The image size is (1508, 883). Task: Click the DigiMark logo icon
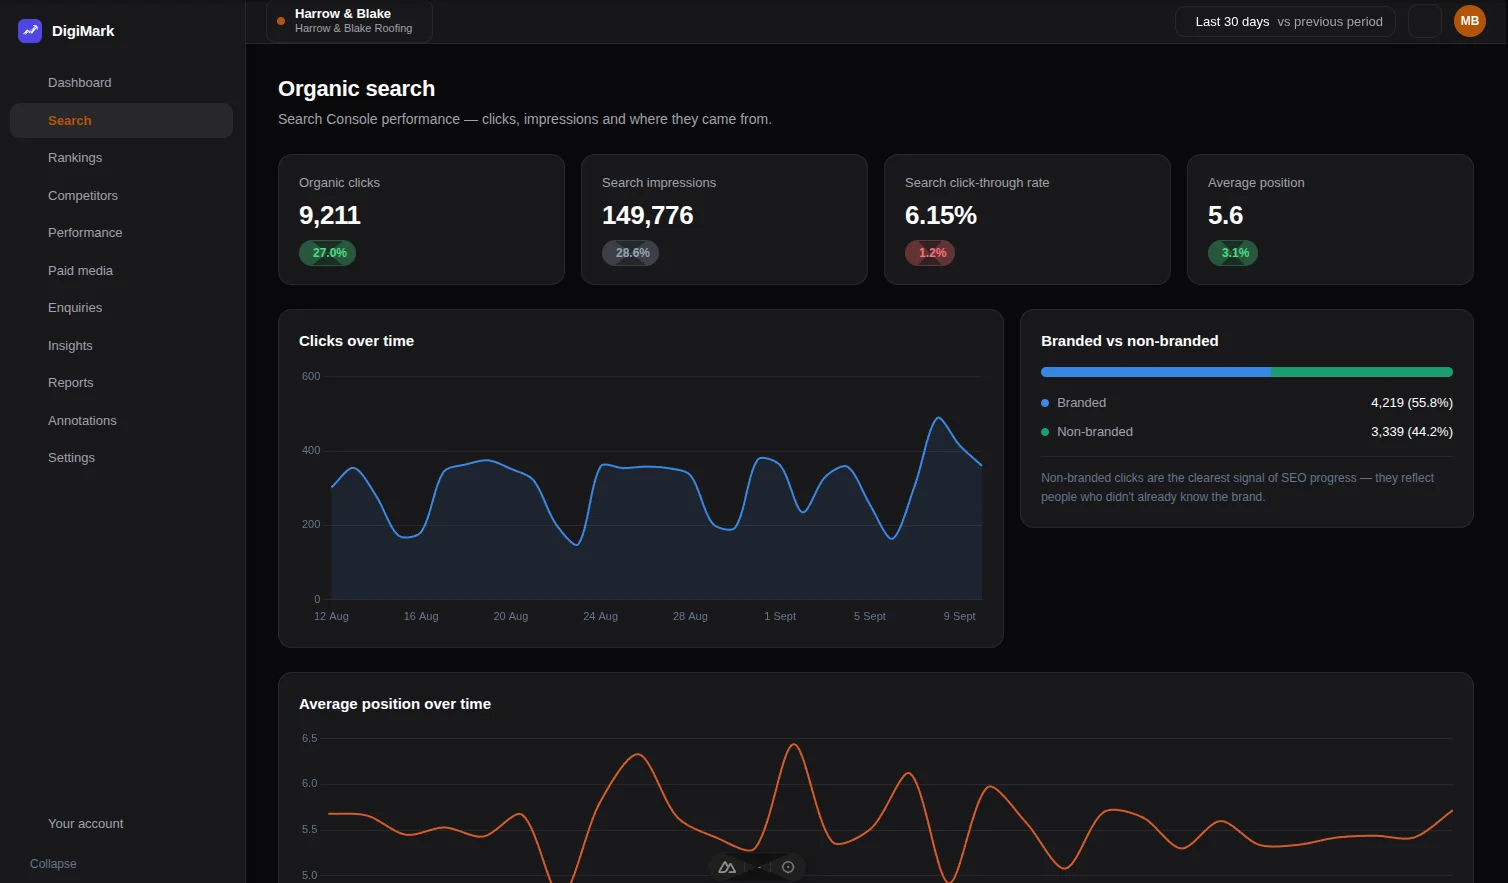[30, 31]
